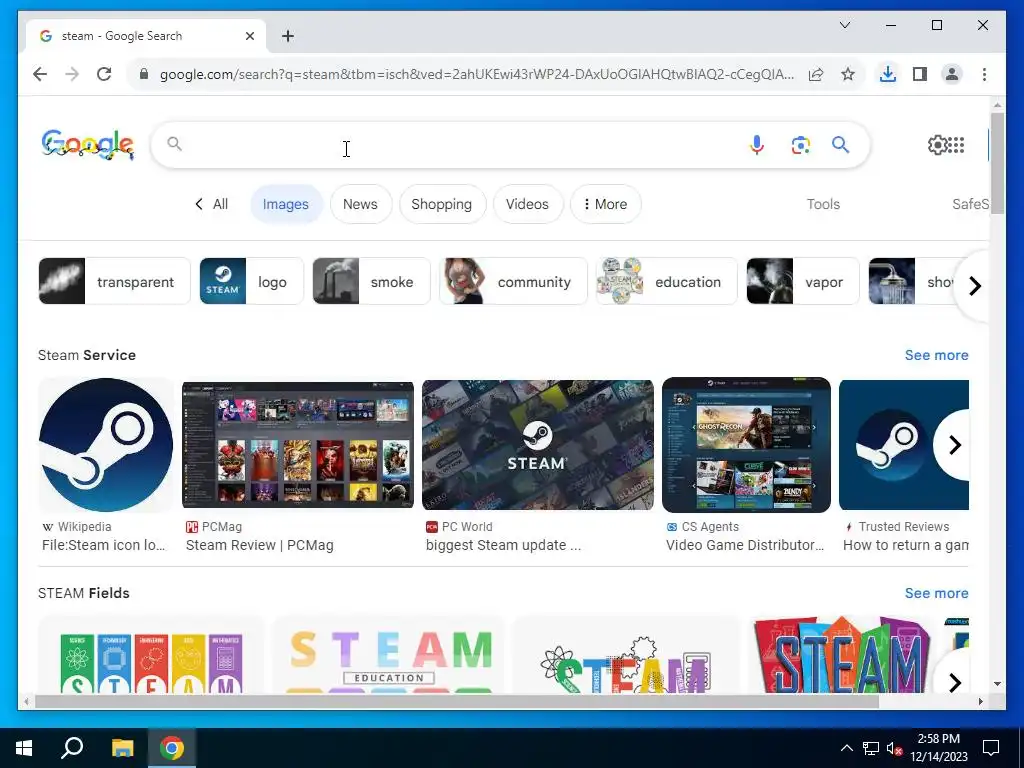Open the taskbar clock and date
Viewport: 1024px width, 768px height.
tap(938, 748)
